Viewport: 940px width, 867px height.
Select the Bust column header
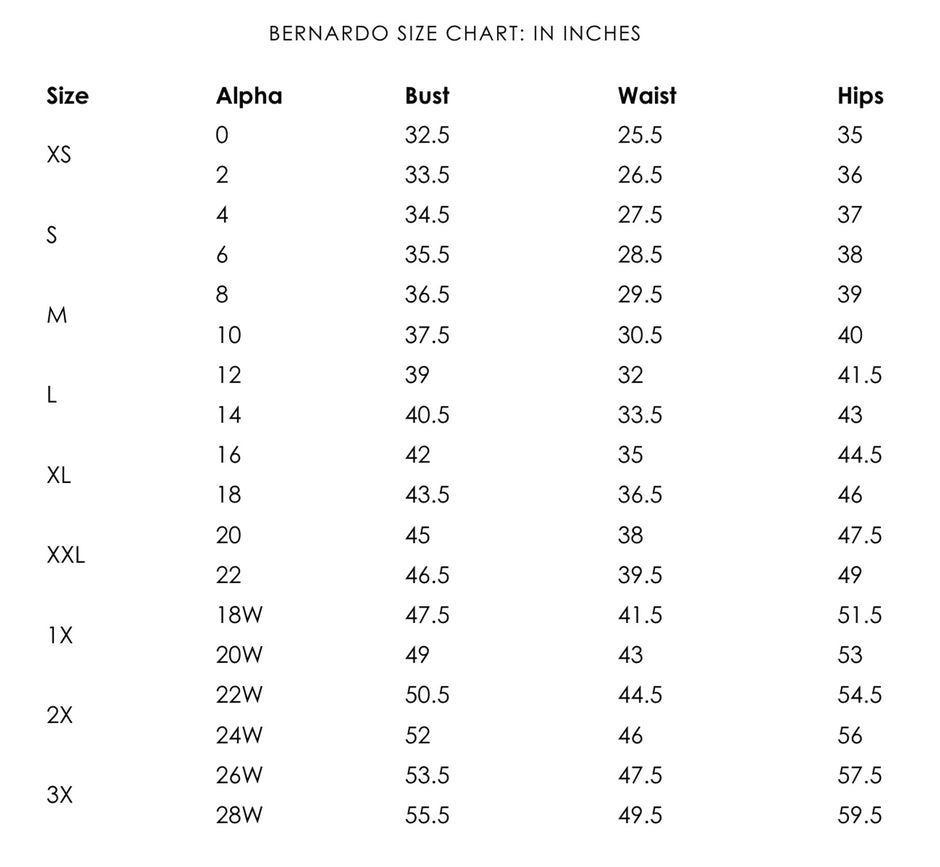pos(427,96)
